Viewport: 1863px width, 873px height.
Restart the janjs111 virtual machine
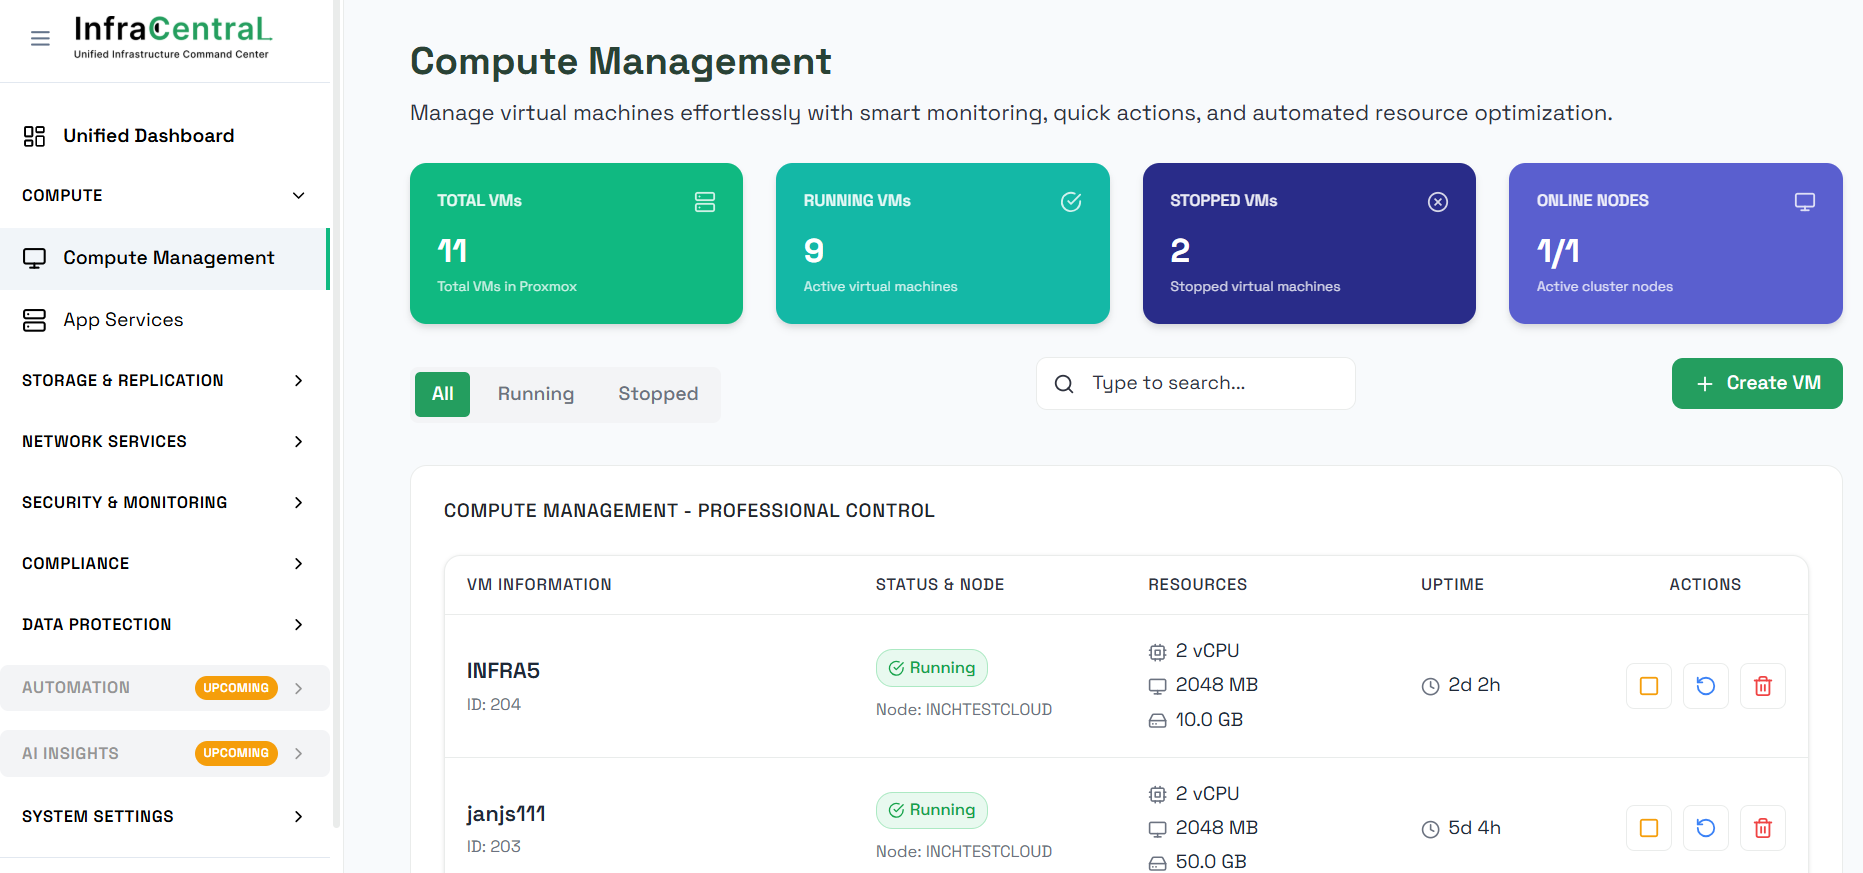[1705, 828]
